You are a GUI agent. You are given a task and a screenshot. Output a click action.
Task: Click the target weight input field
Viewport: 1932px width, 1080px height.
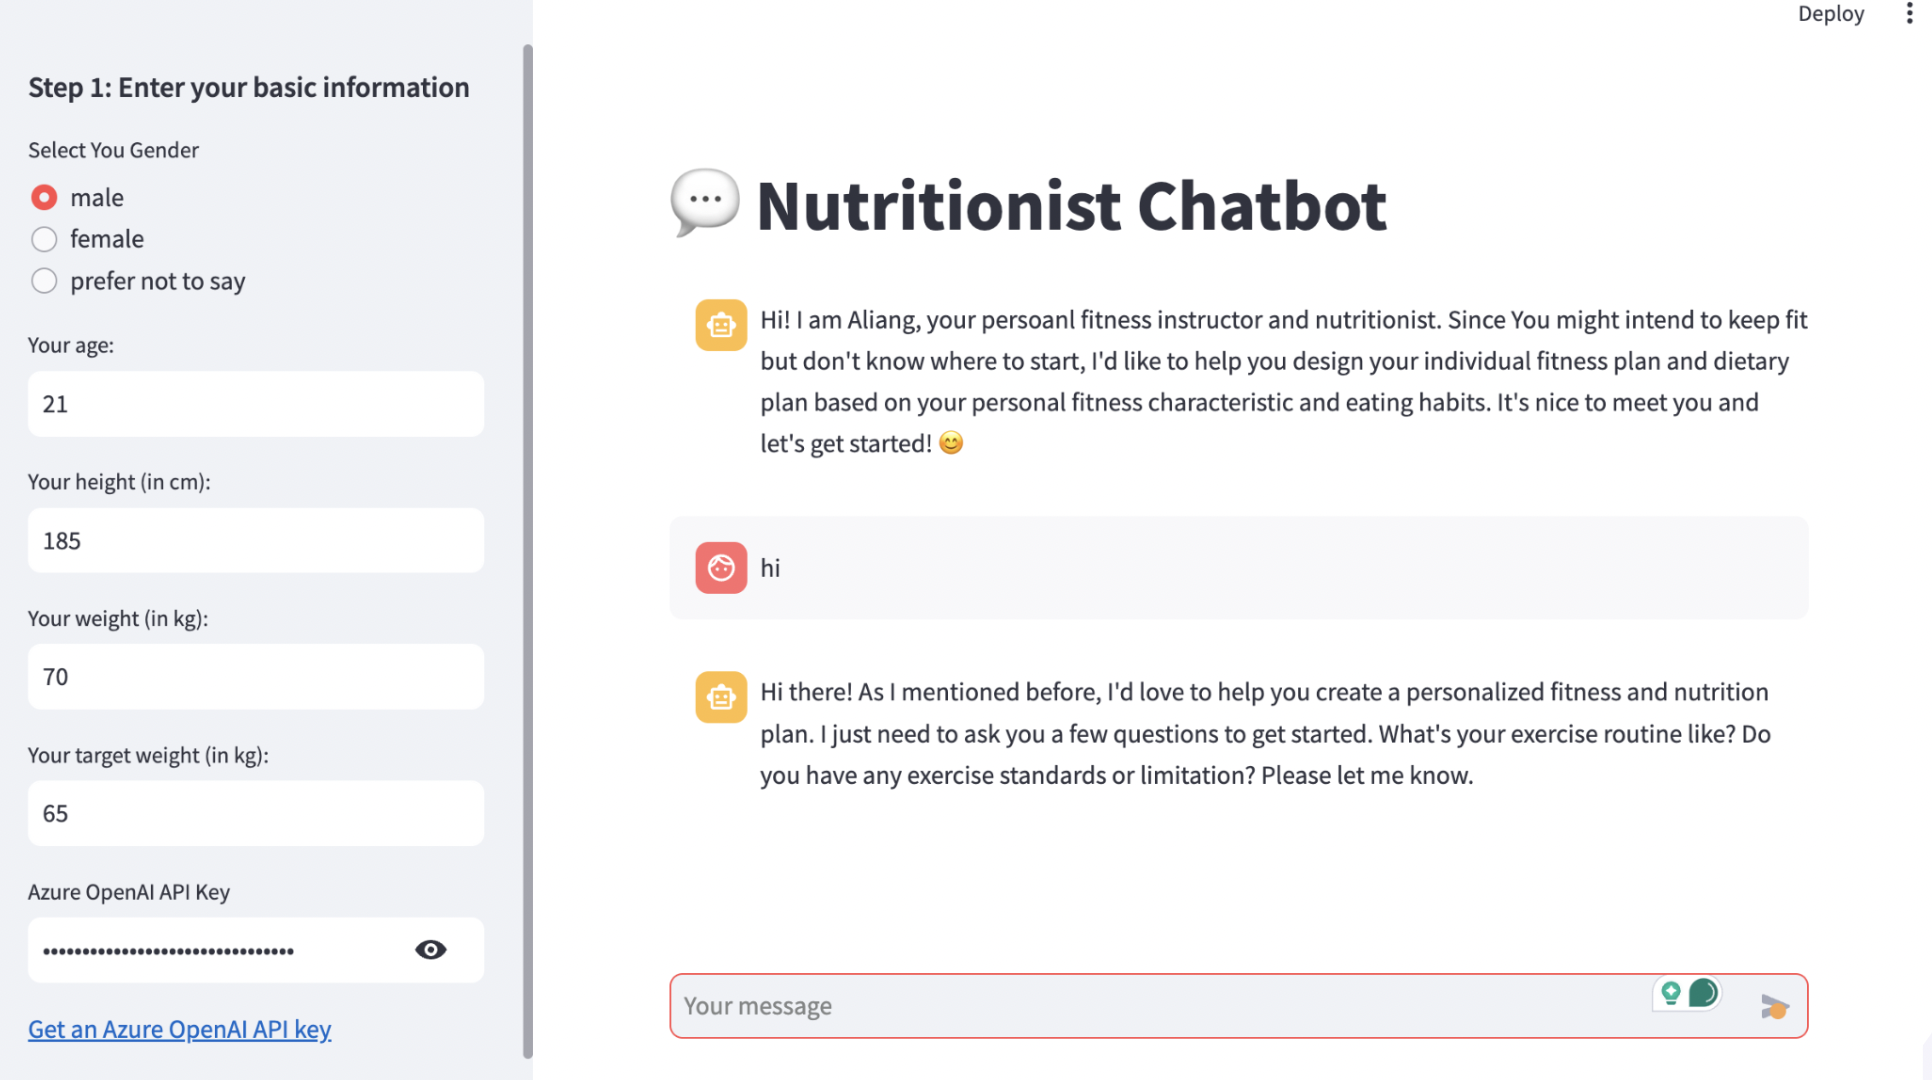(256, 814)
